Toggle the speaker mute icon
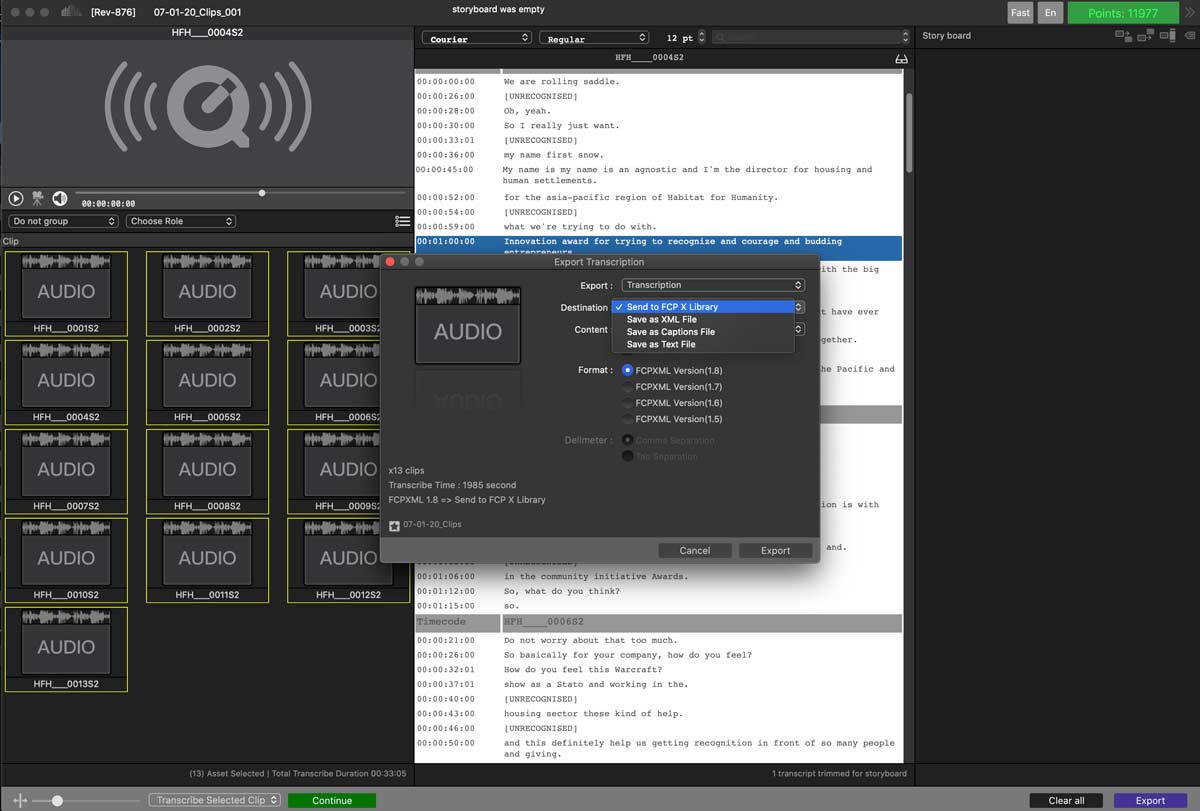 point(60,199)
